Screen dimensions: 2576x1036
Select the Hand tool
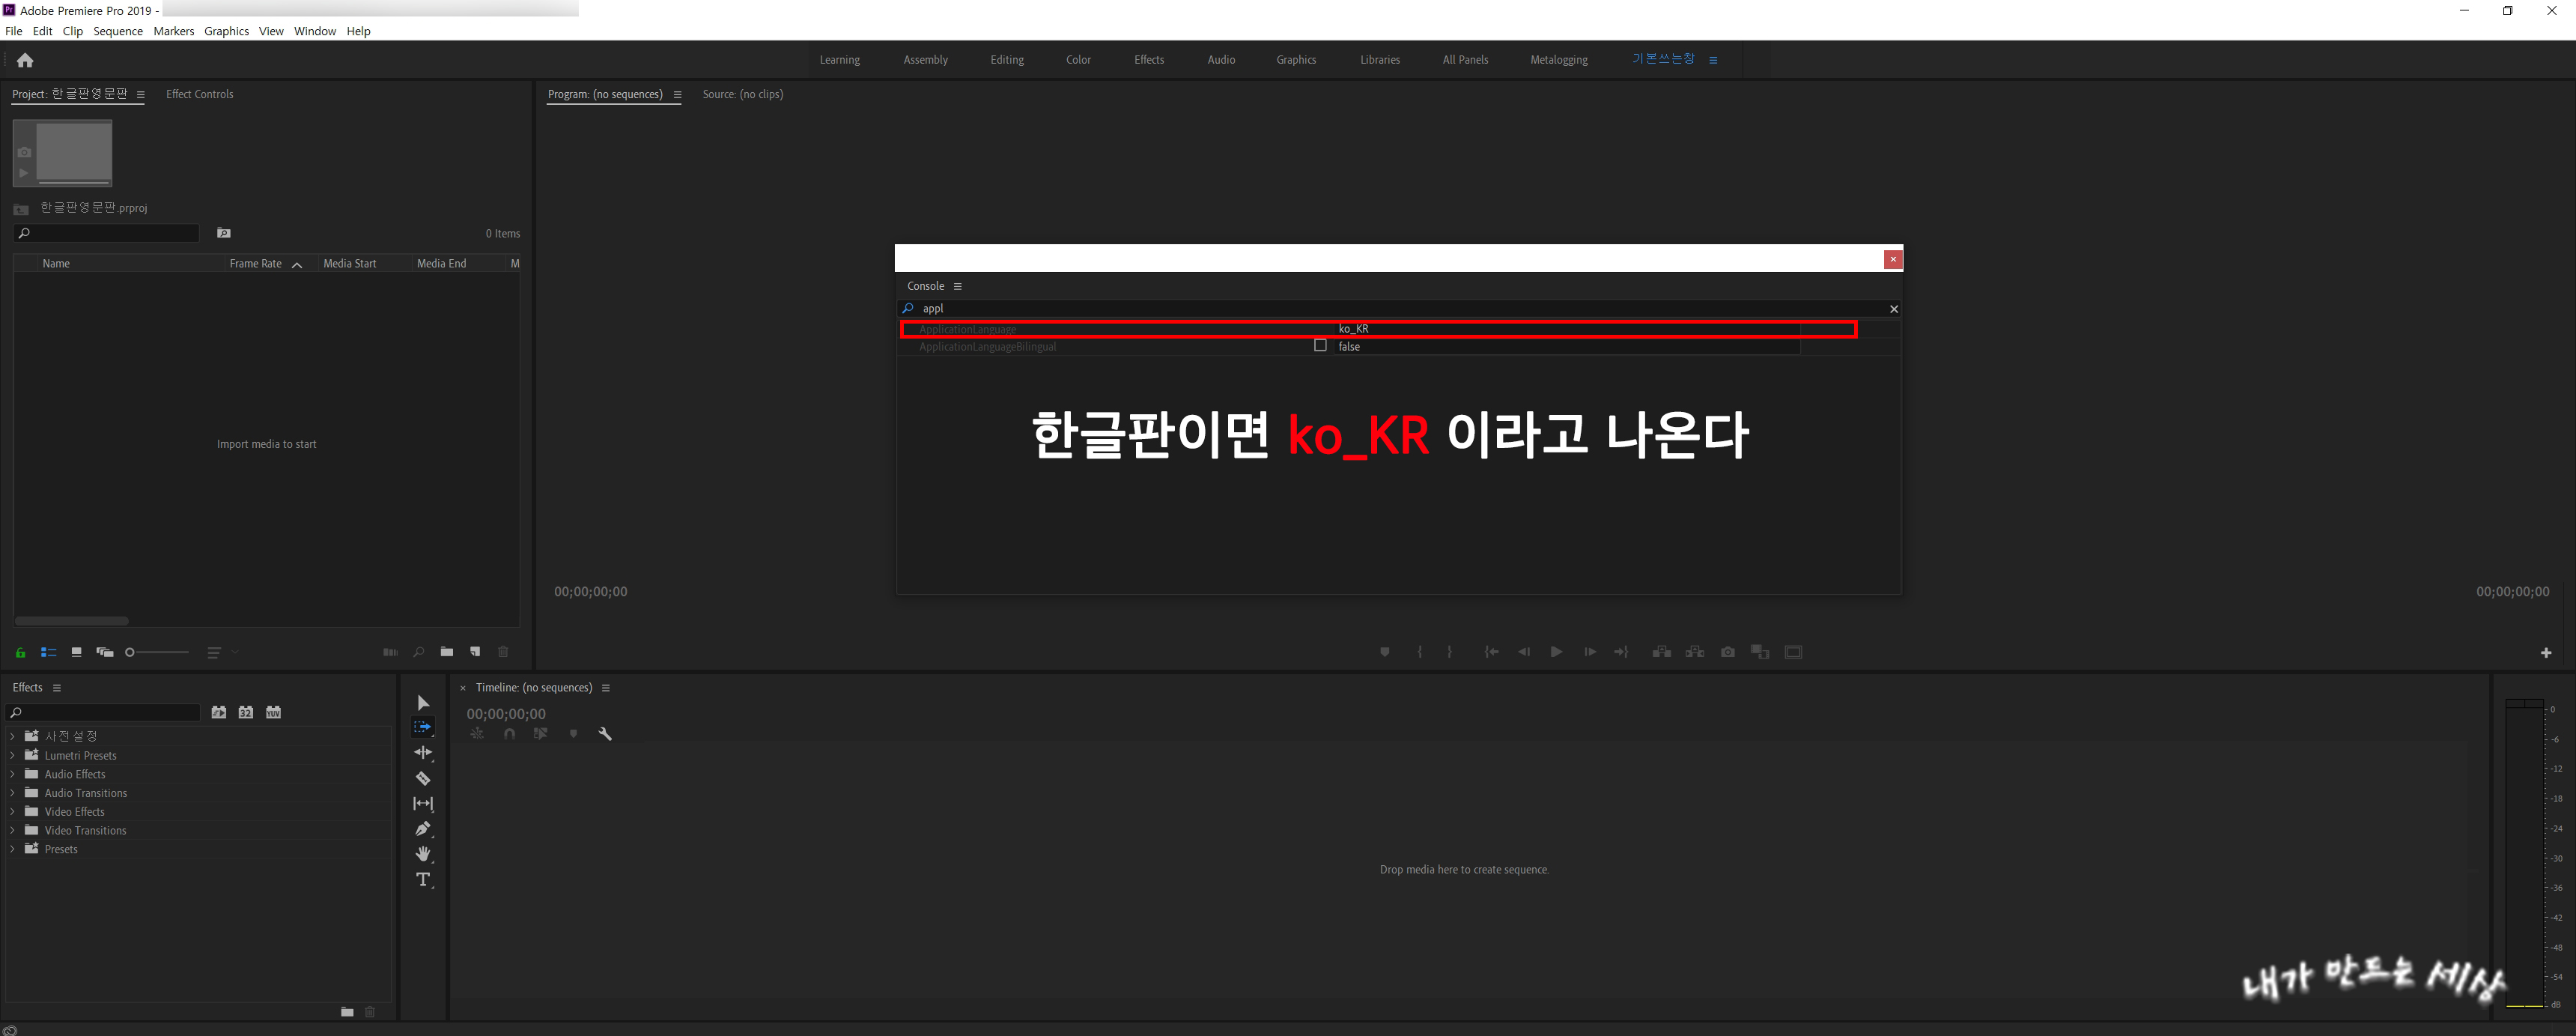click(x=423, y=853)
